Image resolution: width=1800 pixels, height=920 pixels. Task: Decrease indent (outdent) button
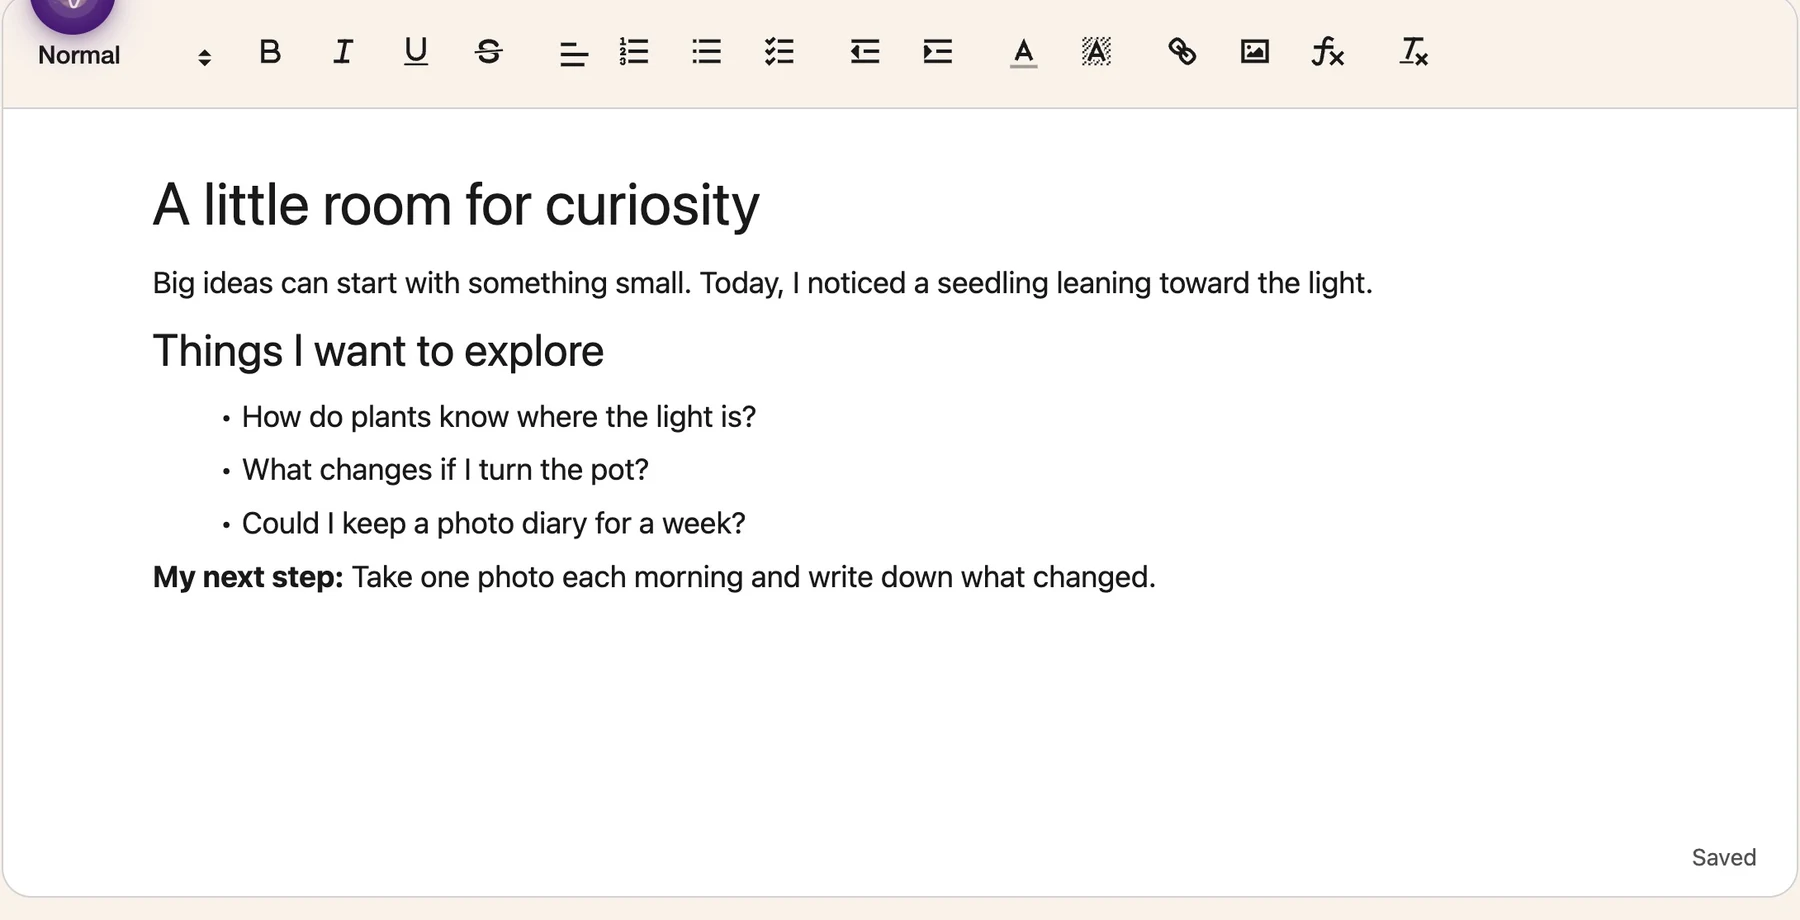point(865,52)
